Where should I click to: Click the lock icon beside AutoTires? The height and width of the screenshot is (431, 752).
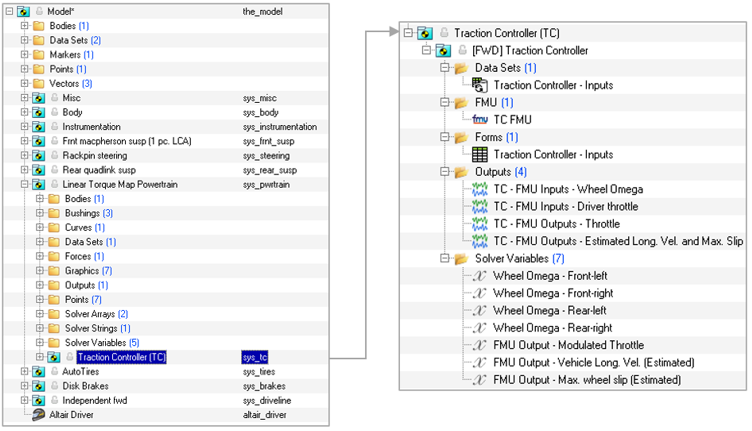point(54,371)
